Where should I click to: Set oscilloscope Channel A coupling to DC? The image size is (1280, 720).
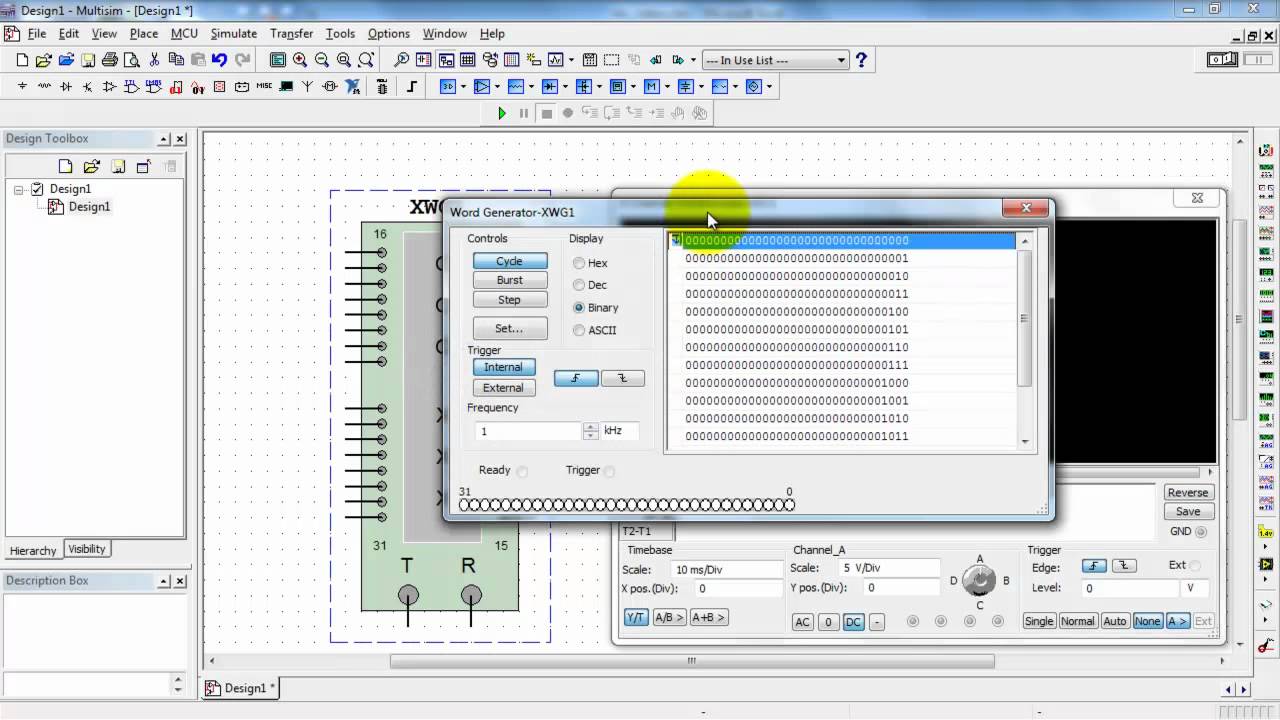[853, 622]
